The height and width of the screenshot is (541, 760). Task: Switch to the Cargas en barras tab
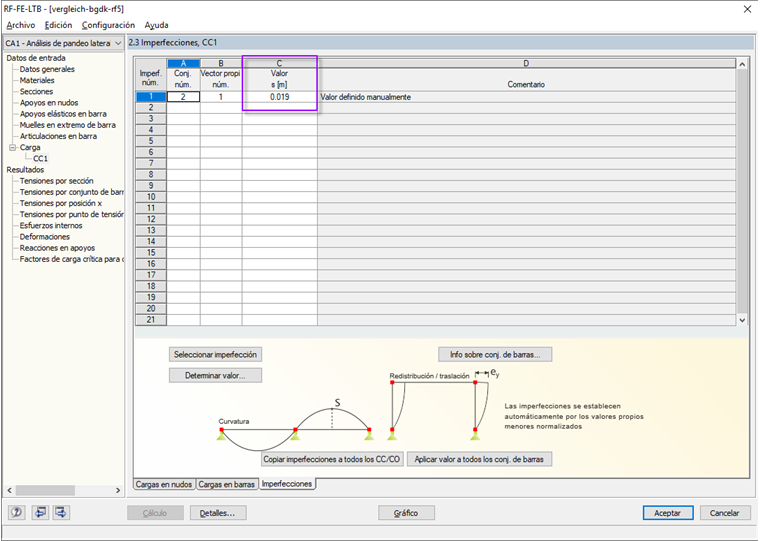click(x=226, y=484)
